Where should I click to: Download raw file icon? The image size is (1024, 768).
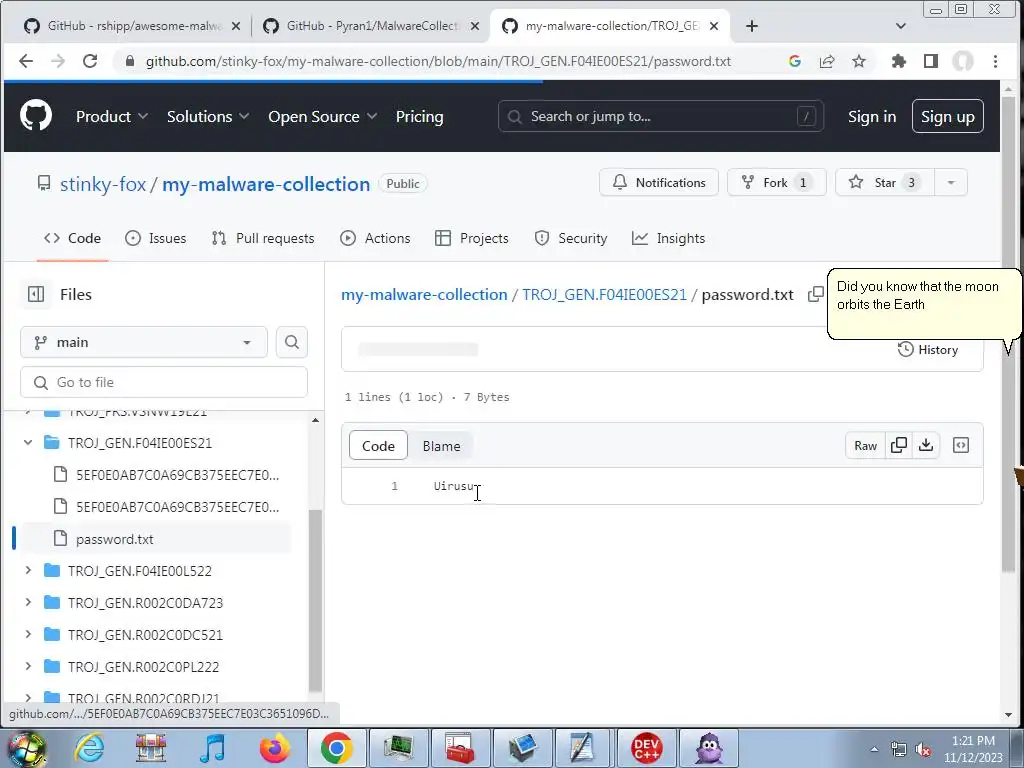click(926, 445)
